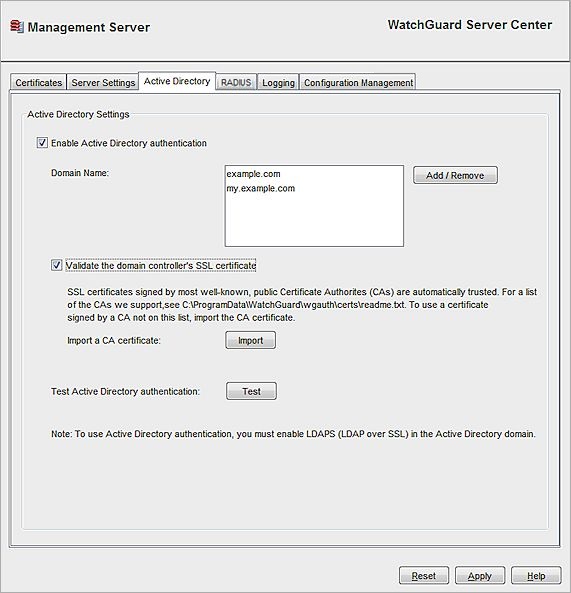Click Test for Active Directory authentication
571x593 pixels.
(x=251, y=391)
